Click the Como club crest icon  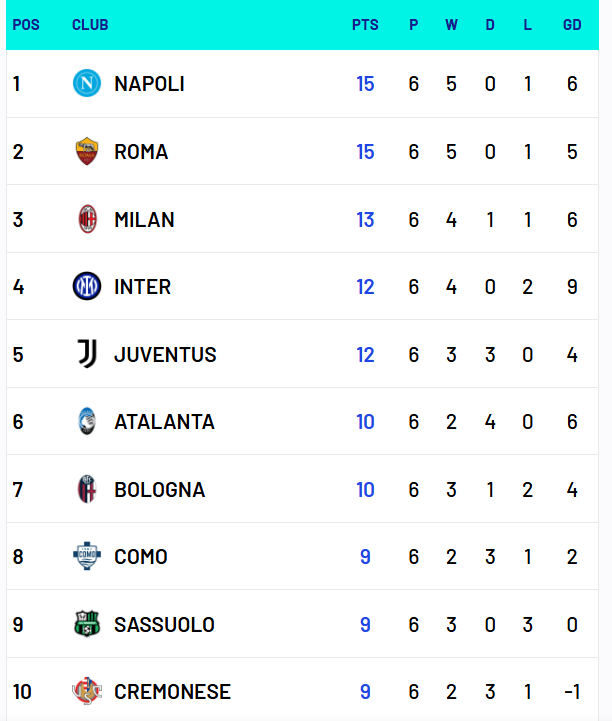87,557
